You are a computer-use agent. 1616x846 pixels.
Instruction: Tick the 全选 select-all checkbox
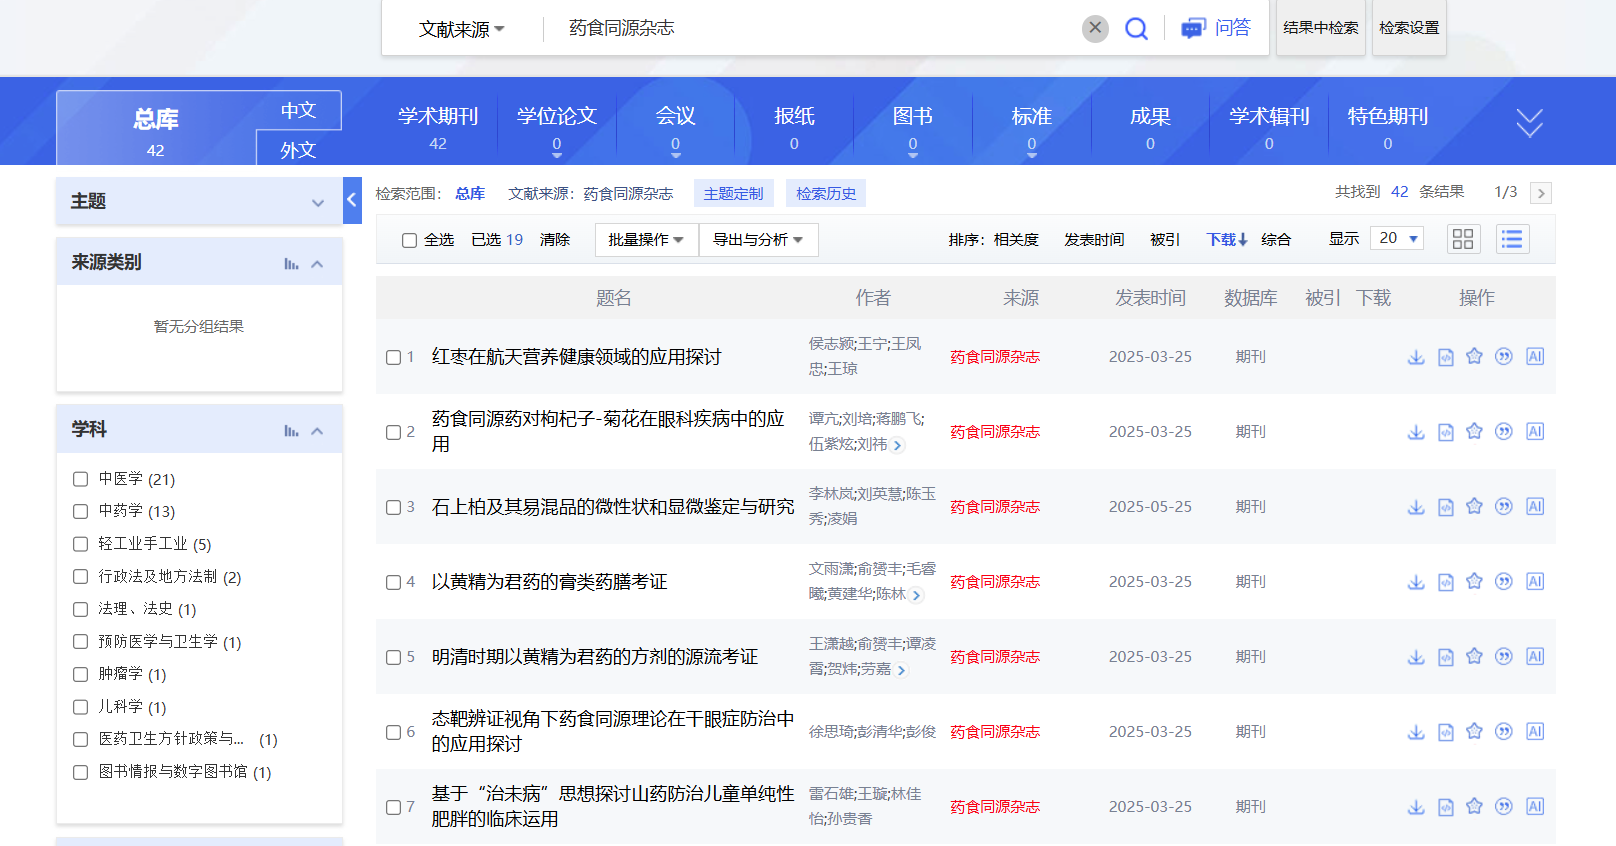coord(409,240)
